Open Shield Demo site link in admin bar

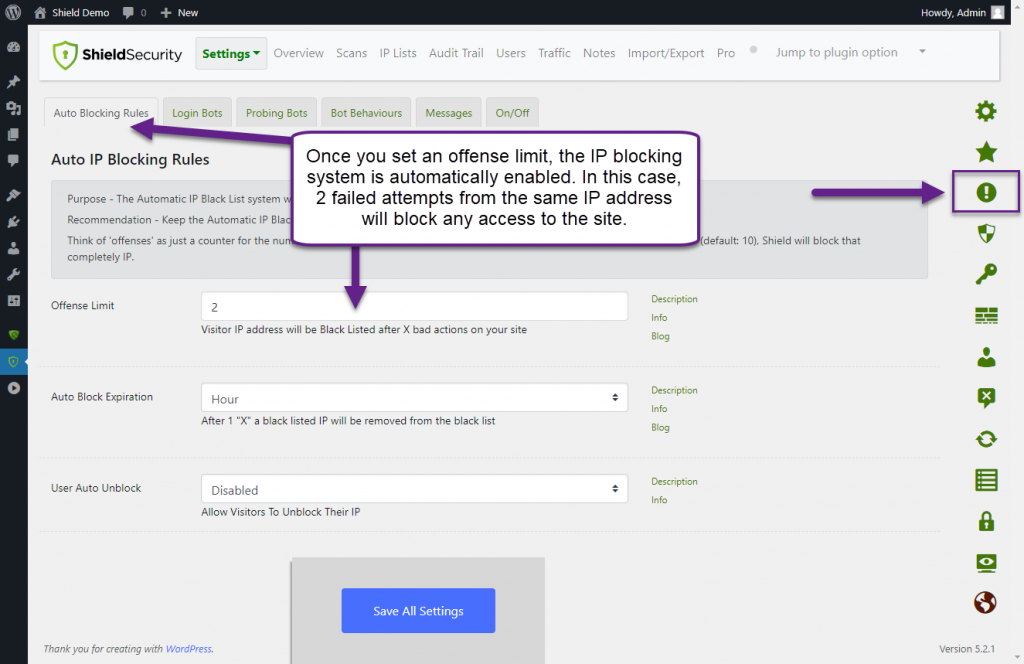pyautogui.click(x=72, y=12)
